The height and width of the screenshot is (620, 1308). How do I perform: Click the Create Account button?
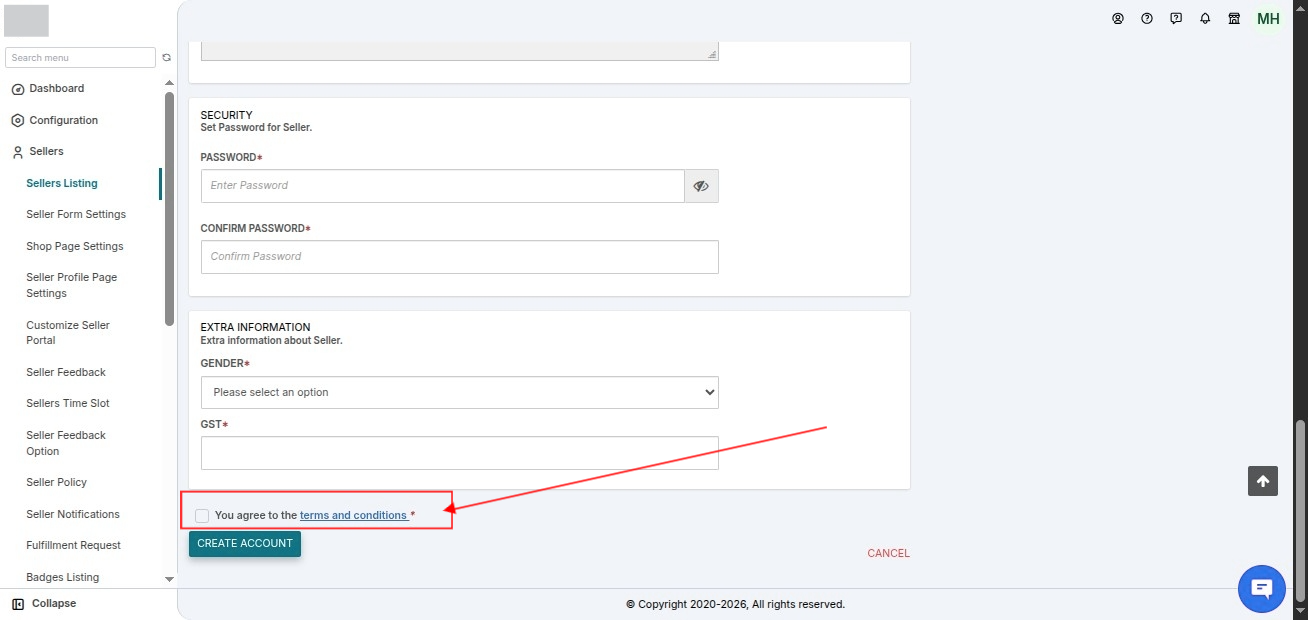pos(245,544)
